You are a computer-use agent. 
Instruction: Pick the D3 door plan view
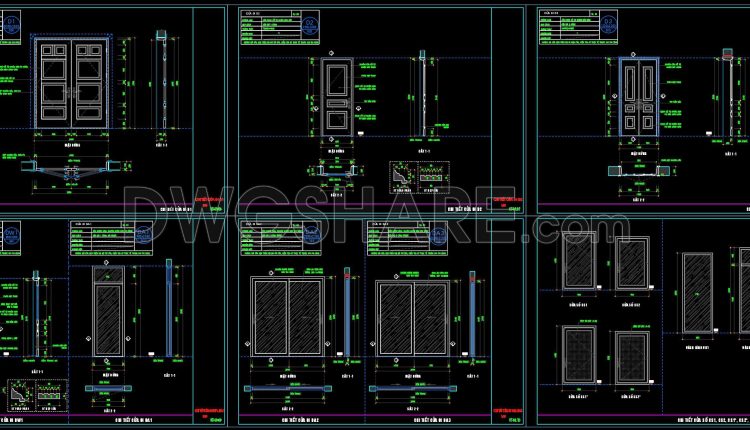(x=639, y=170)
